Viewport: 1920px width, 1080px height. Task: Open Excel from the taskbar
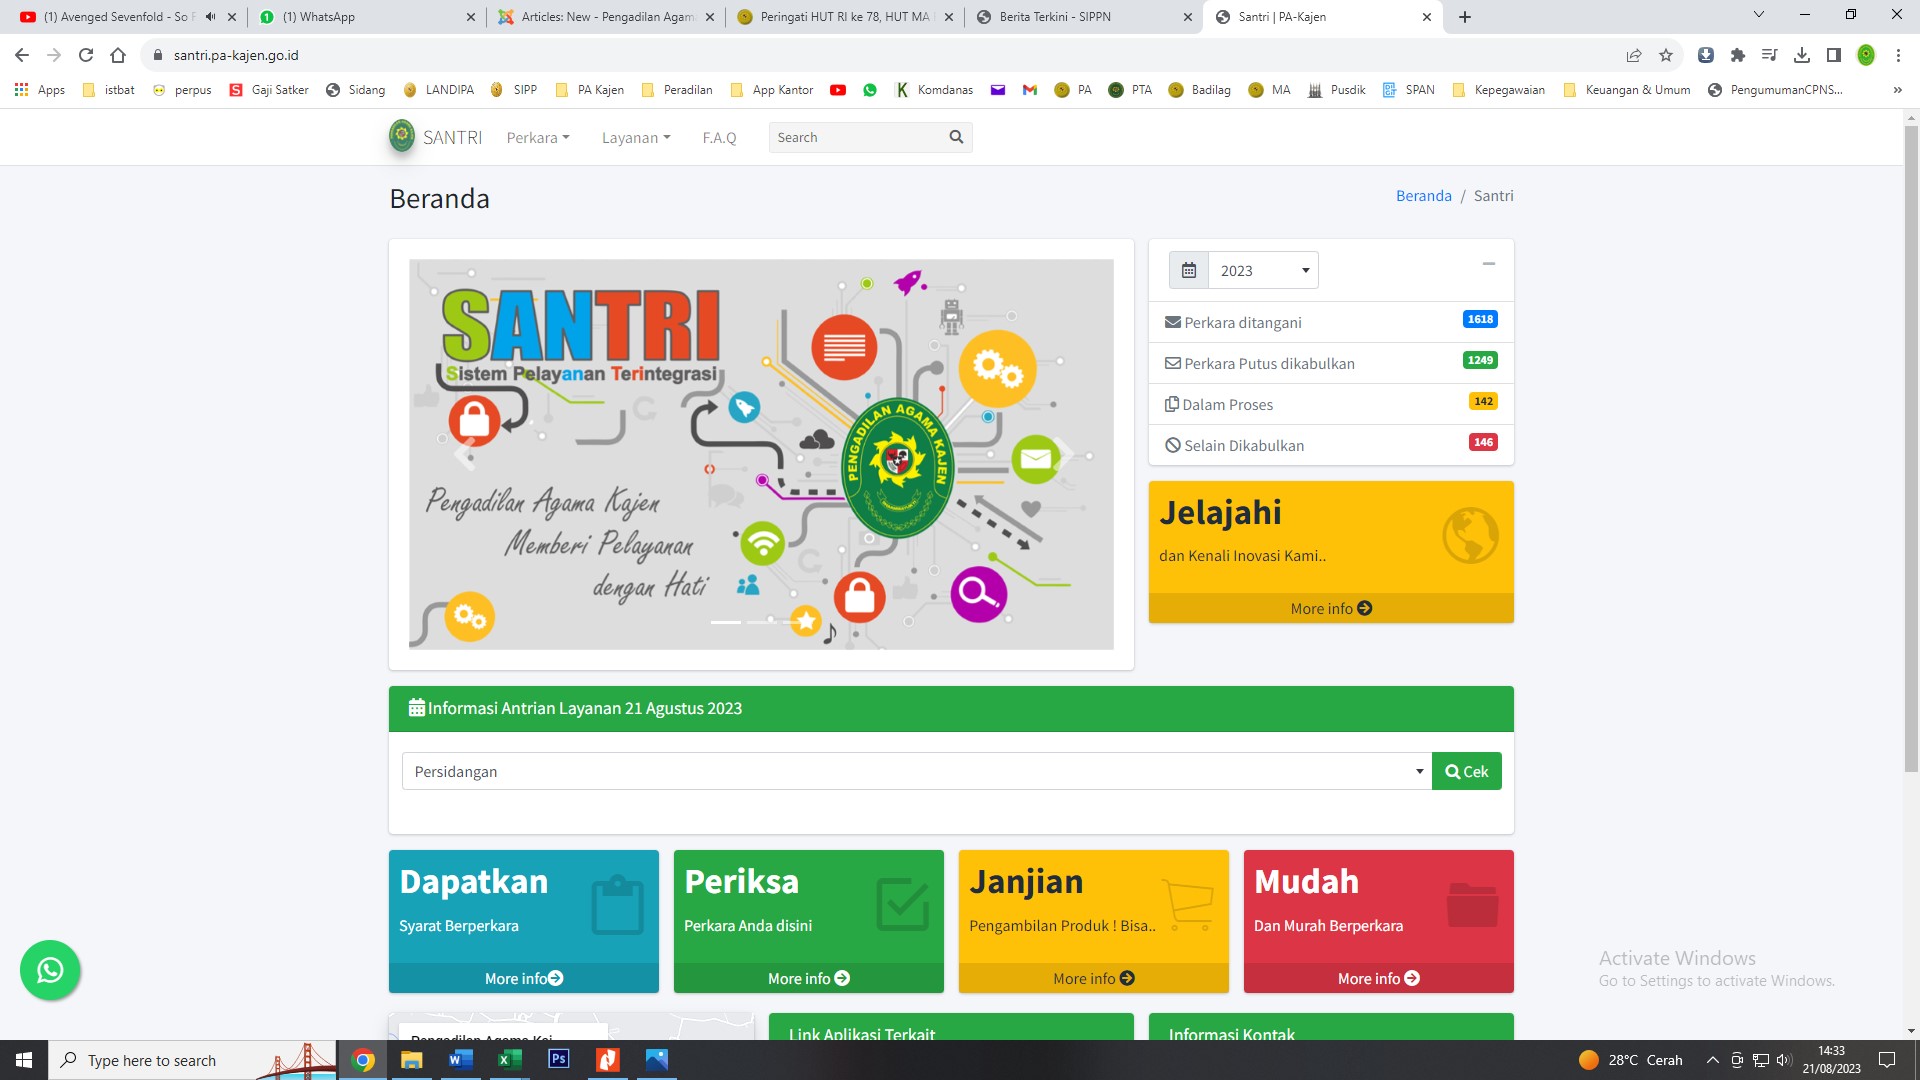[510, 1059]
